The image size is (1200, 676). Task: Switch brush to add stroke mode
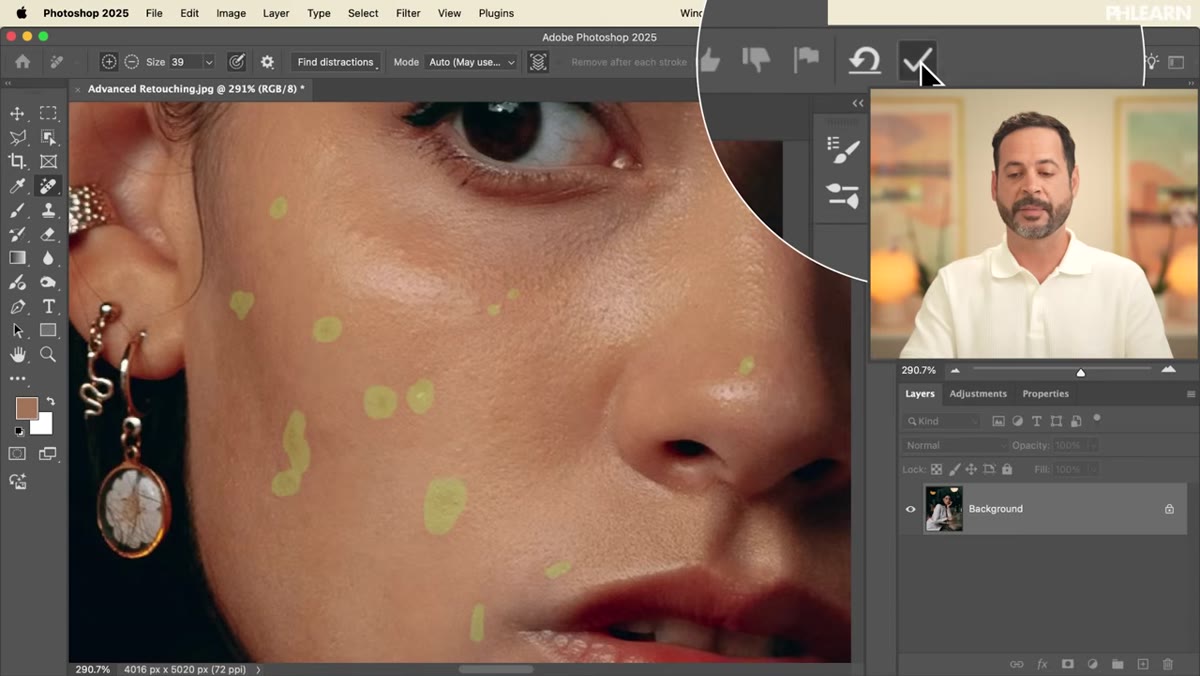(x=109, y=62)
